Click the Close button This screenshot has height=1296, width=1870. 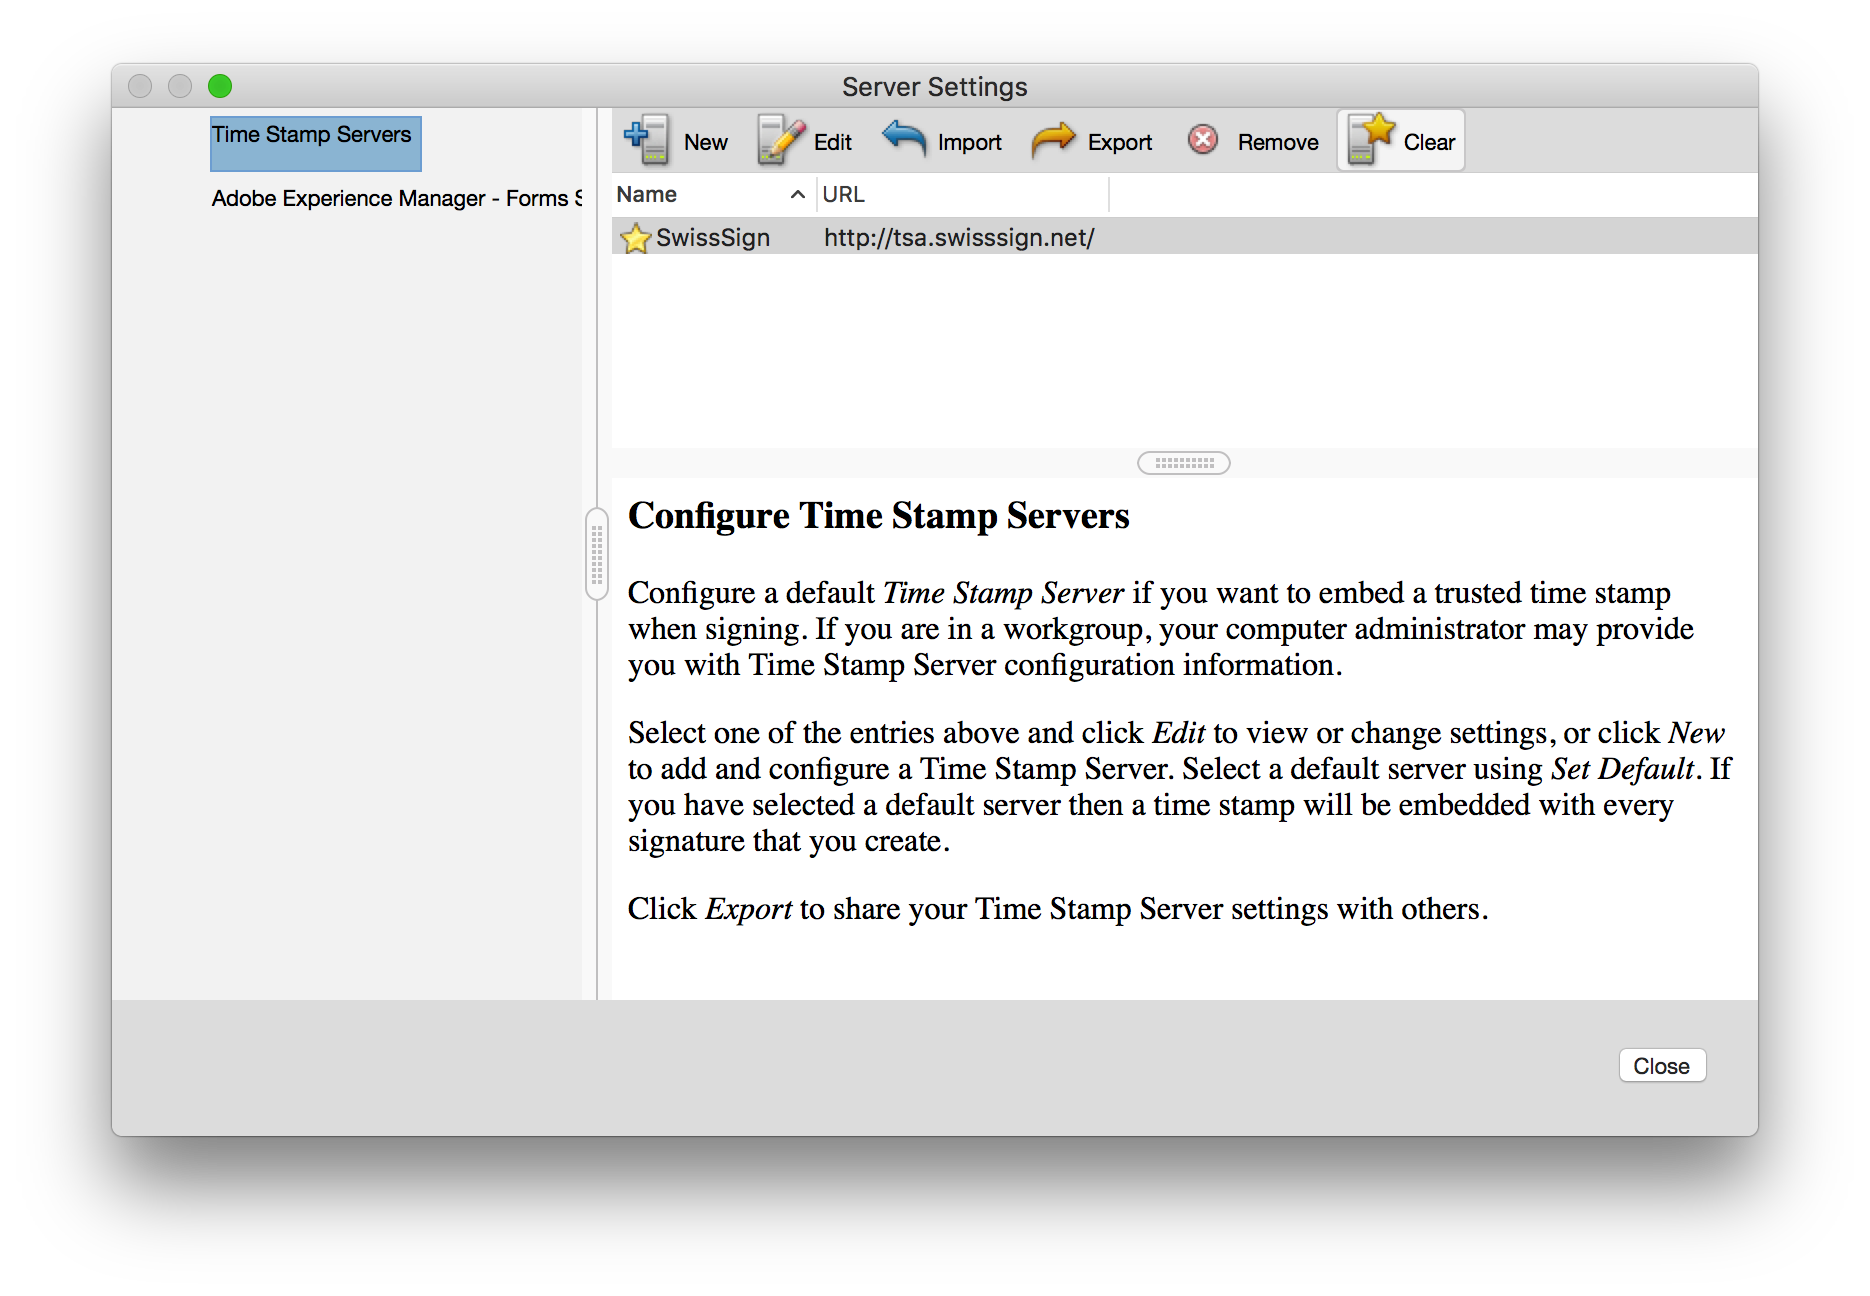click(1661, 1066)
